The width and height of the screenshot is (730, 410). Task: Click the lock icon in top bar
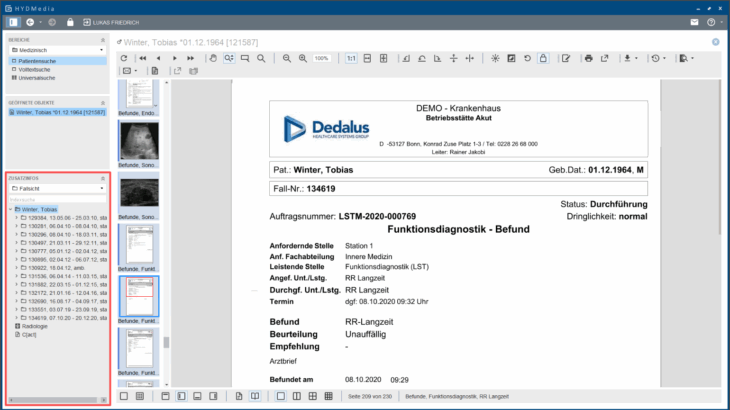tap(69, 21)
